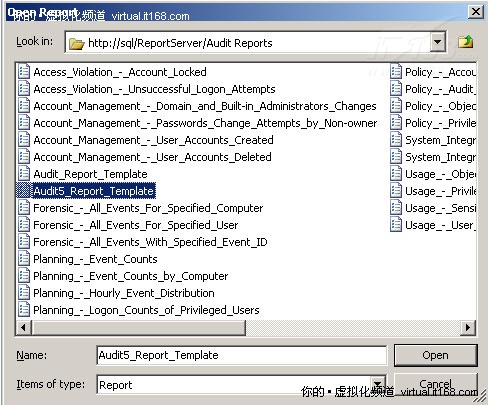Click the scroll right arrow of file list
488x405 pixels.
[468, 328]
